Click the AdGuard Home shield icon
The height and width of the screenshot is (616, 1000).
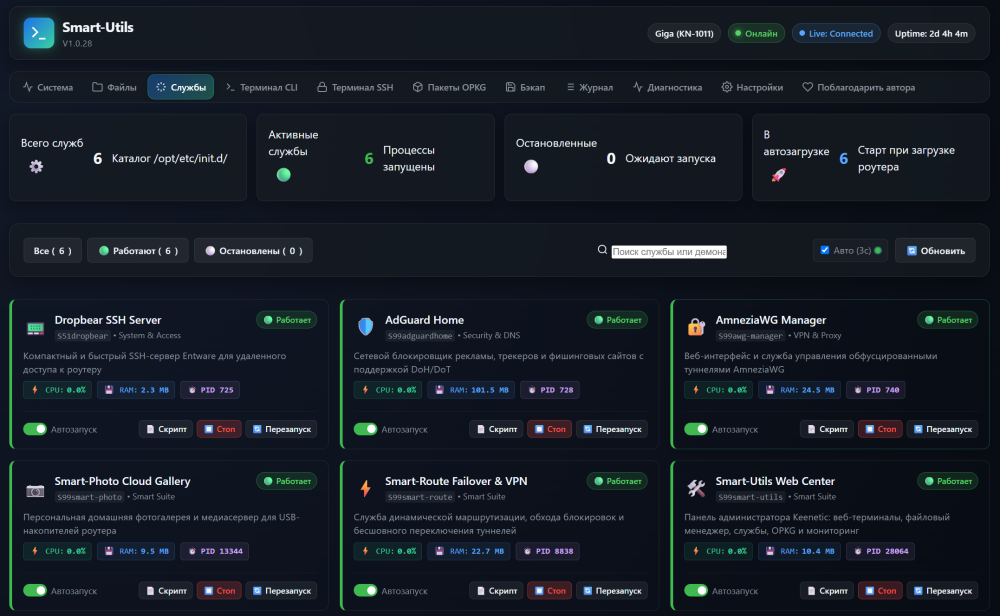point(365,326)
